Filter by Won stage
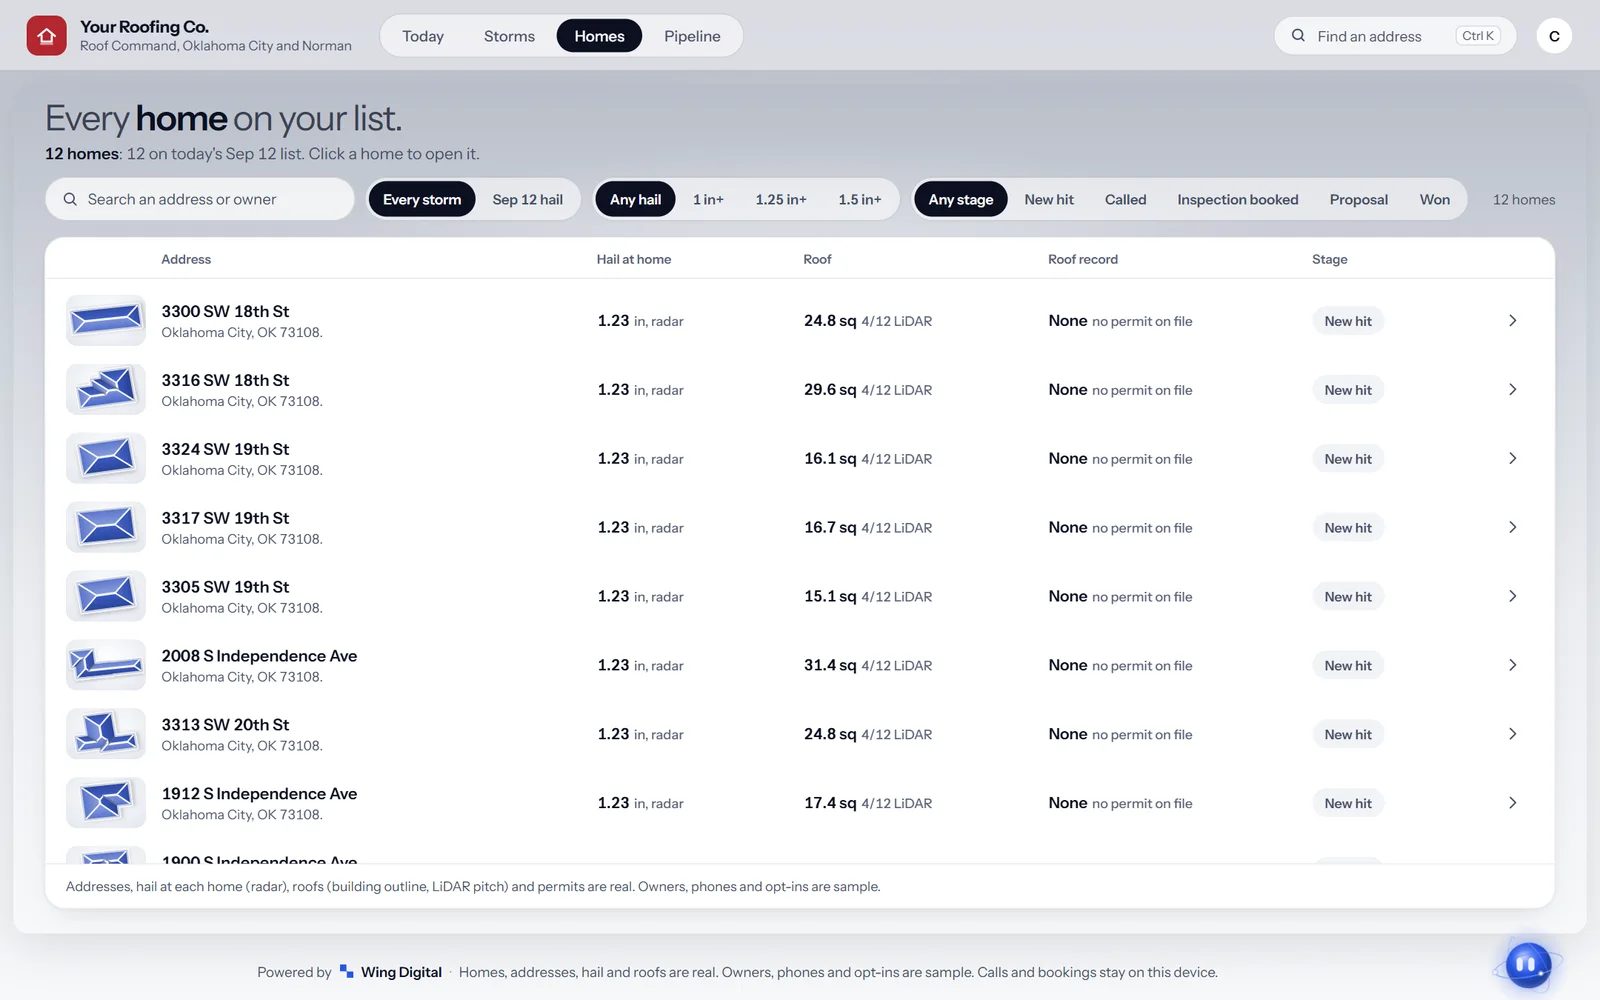 (1435, 199)
